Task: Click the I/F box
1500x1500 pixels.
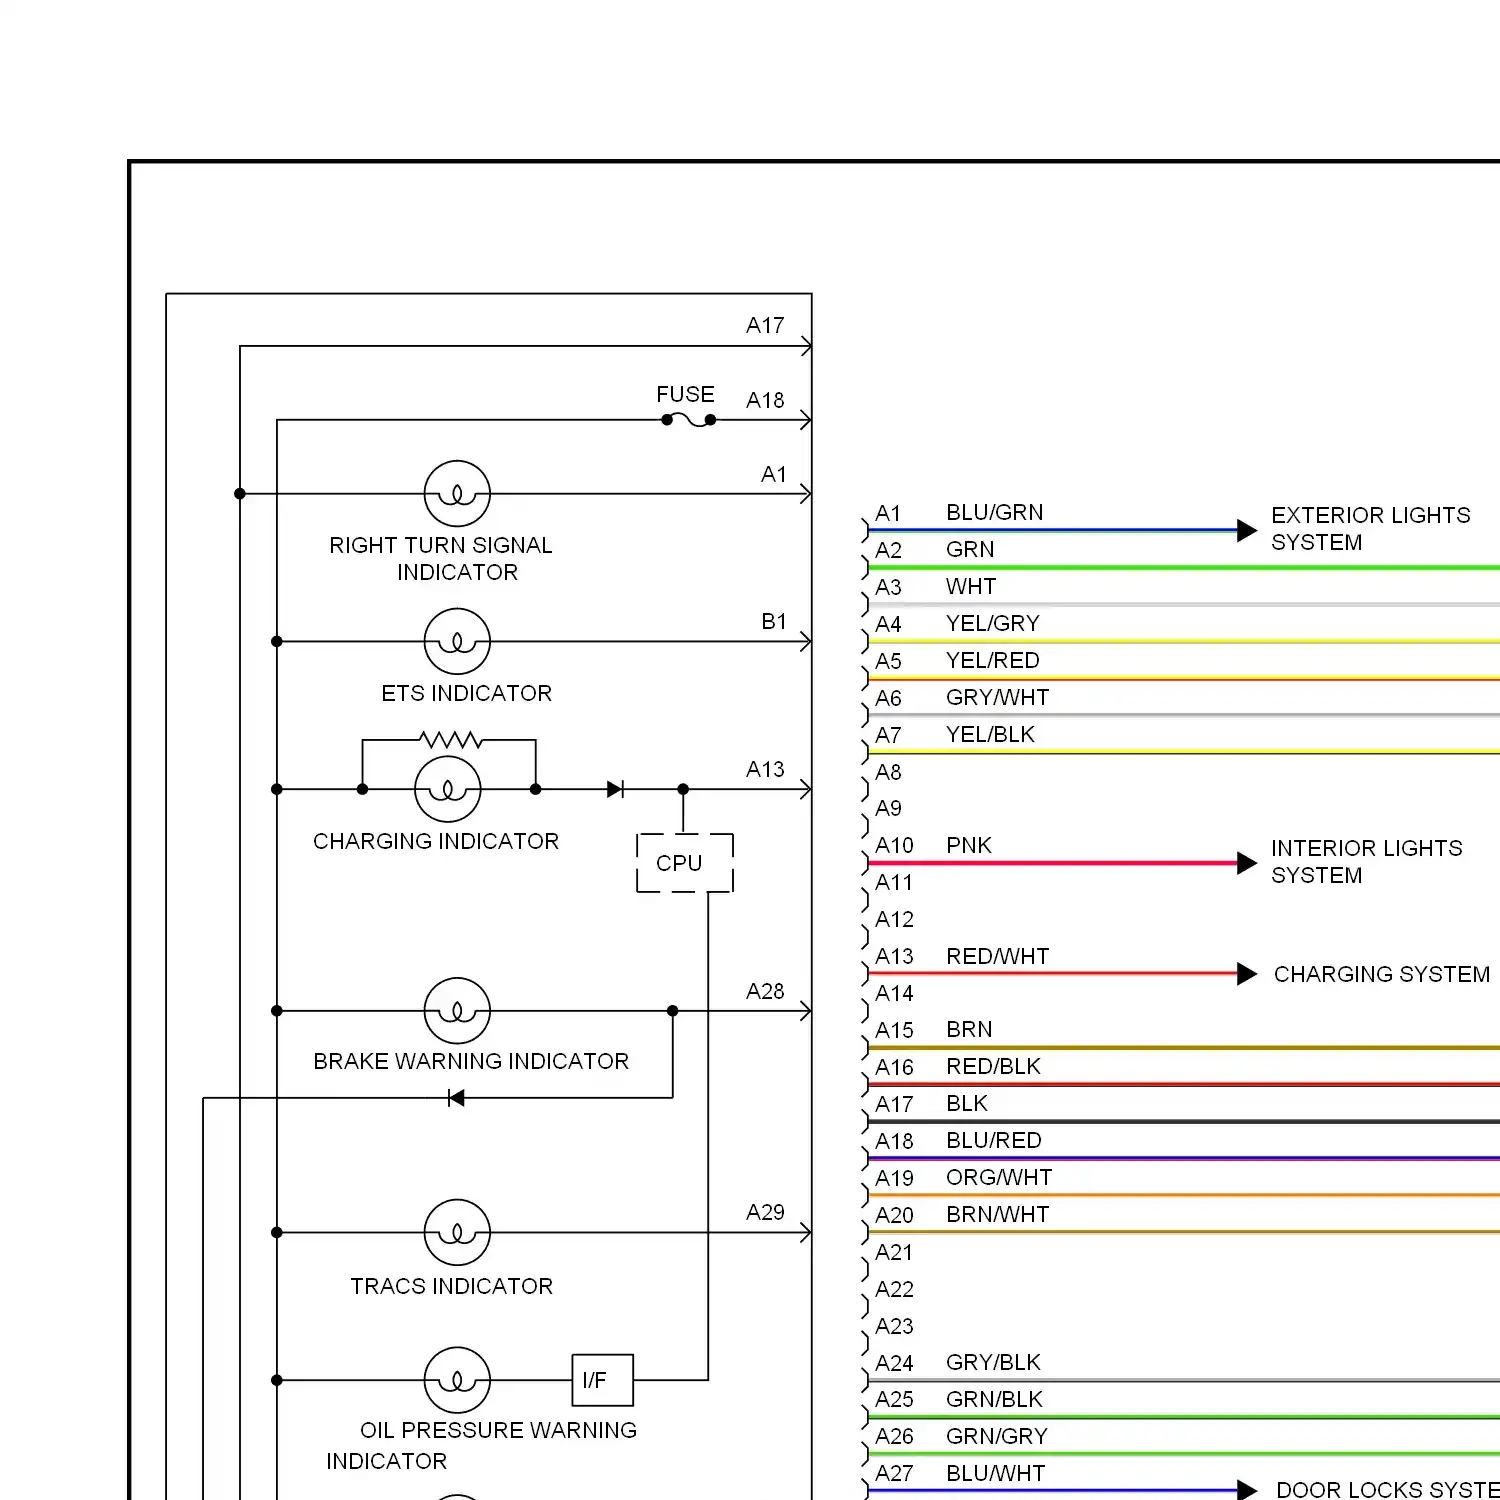Action: click(x=603, y=1380)
